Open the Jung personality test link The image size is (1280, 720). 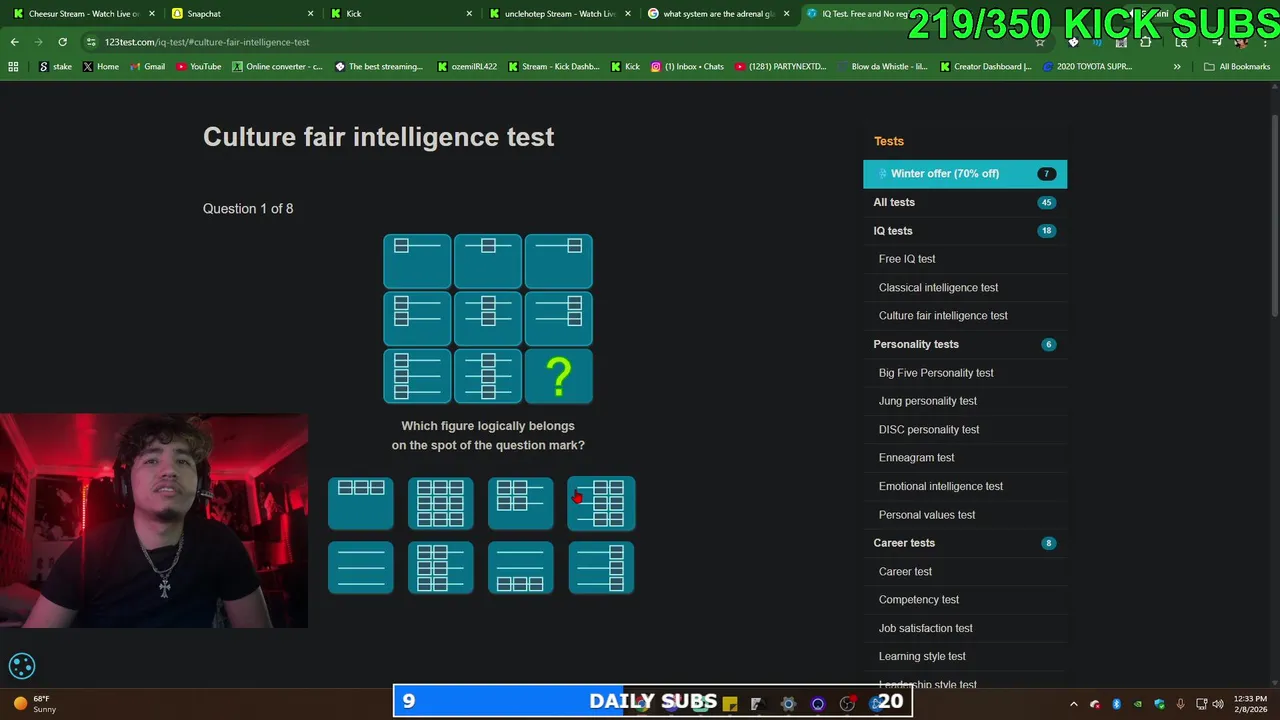point(928,401)
